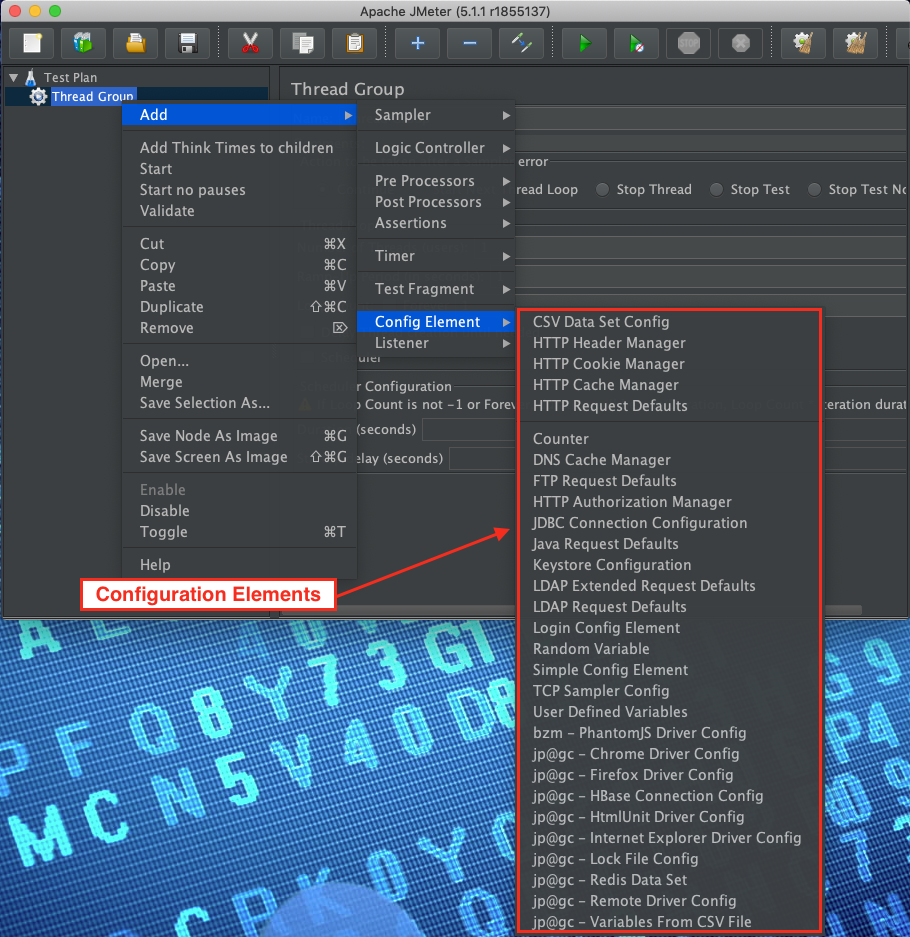910x937 pixels.
Task: Select Config Element in Add submenu
Action: point(437,321)
